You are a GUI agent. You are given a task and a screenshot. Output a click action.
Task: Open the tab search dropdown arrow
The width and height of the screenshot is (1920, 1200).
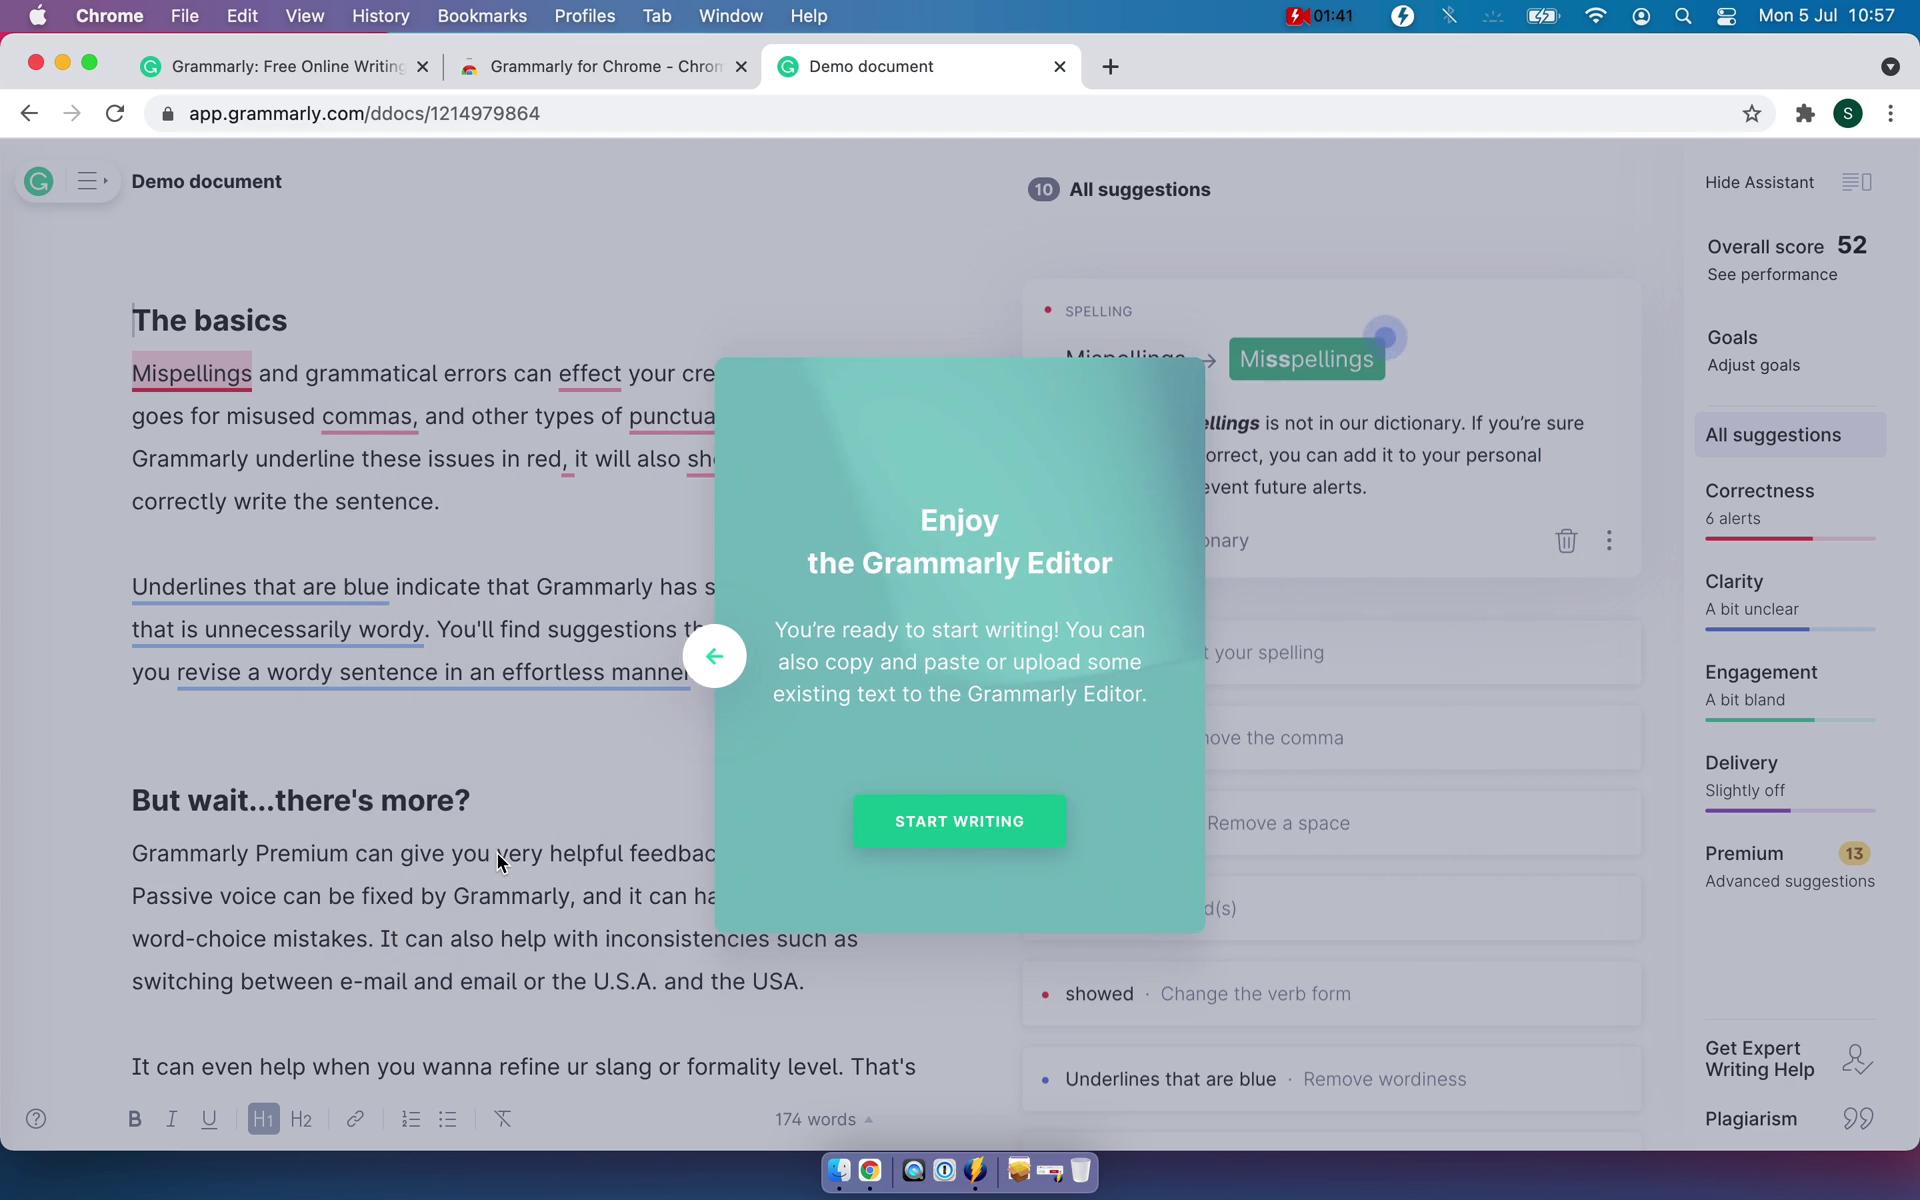(x=1889, y=67)
